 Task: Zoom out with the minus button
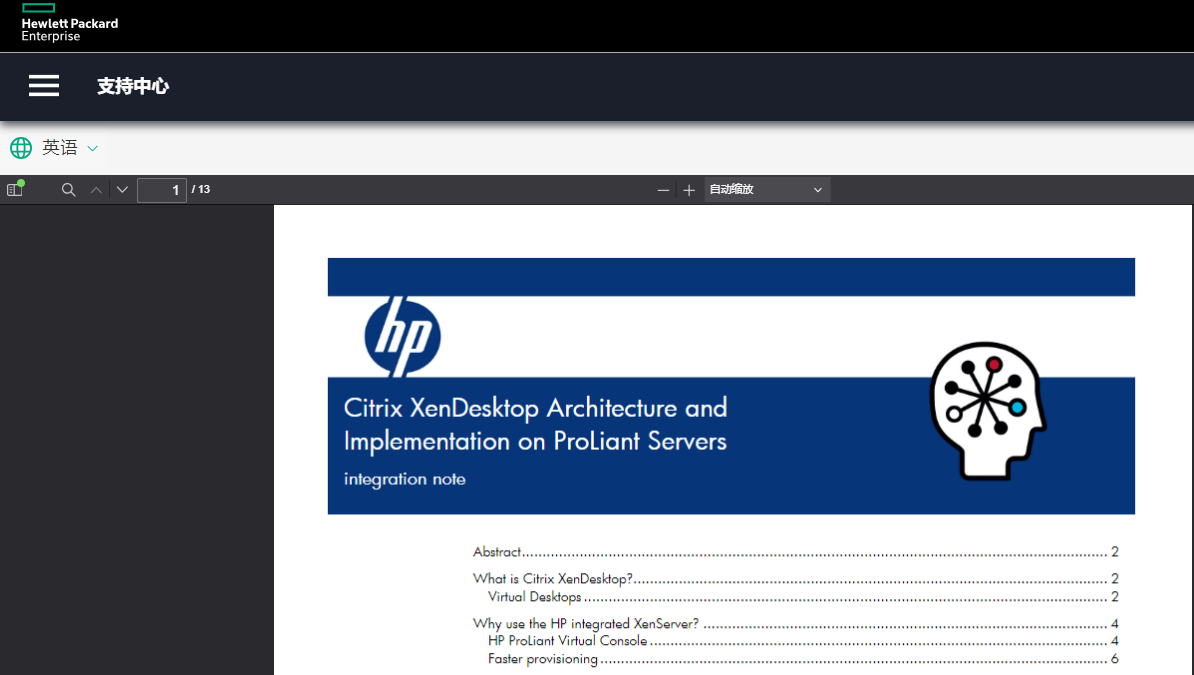663,190
